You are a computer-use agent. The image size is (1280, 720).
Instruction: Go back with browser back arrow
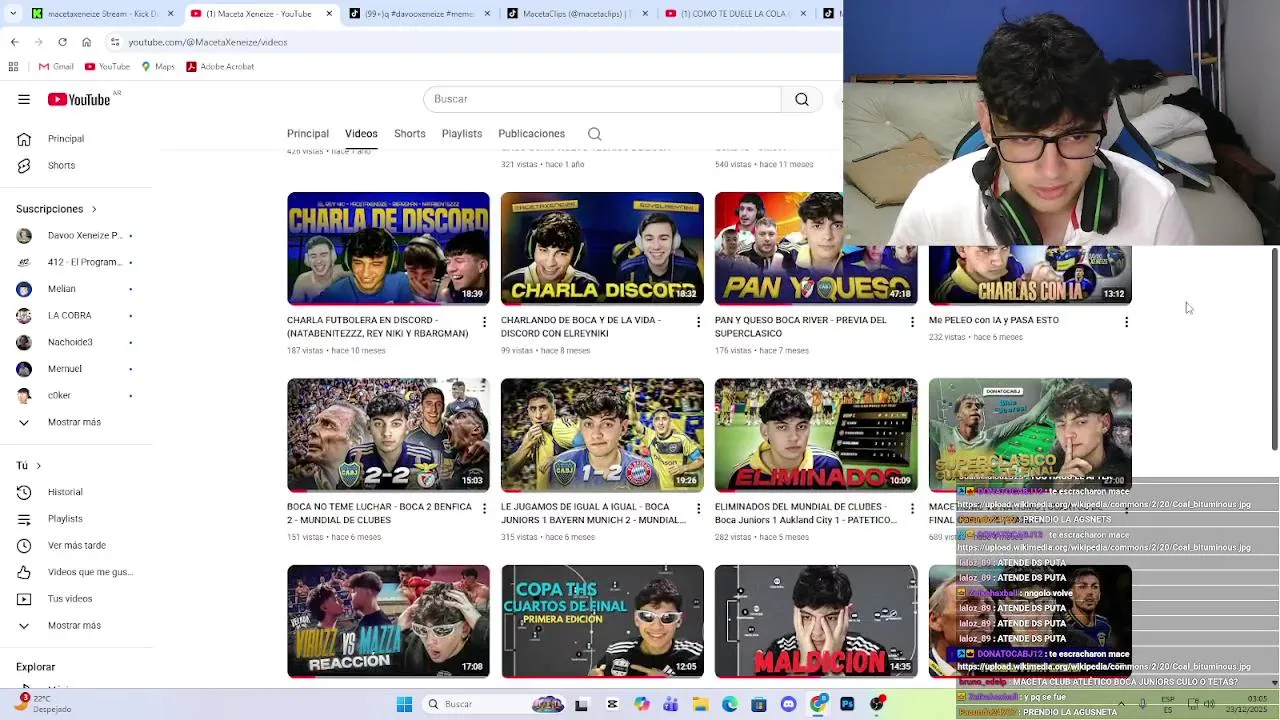pos(14,42)
